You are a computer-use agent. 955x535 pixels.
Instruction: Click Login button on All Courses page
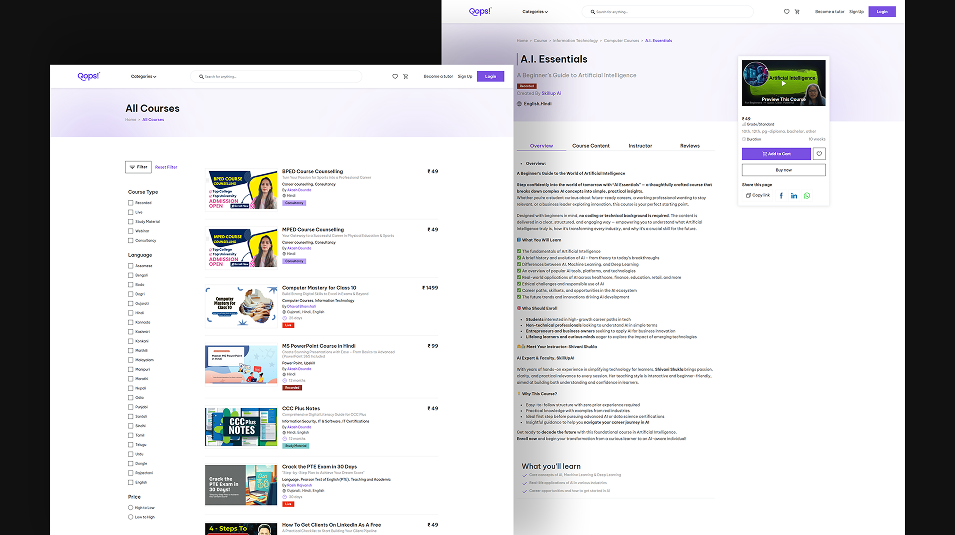490,76
